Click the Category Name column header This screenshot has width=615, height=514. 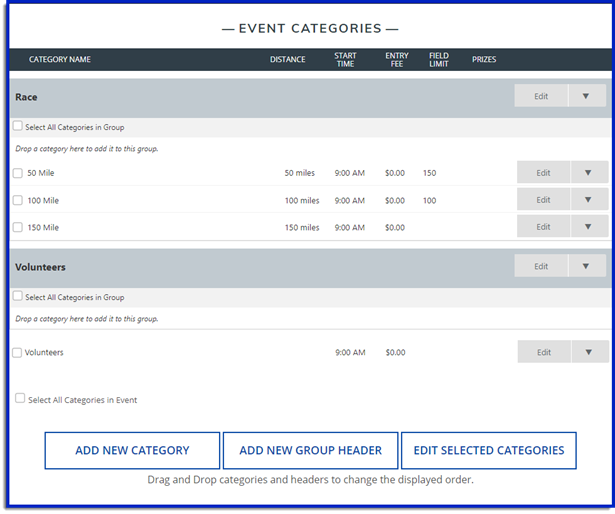tap(60, 60)
